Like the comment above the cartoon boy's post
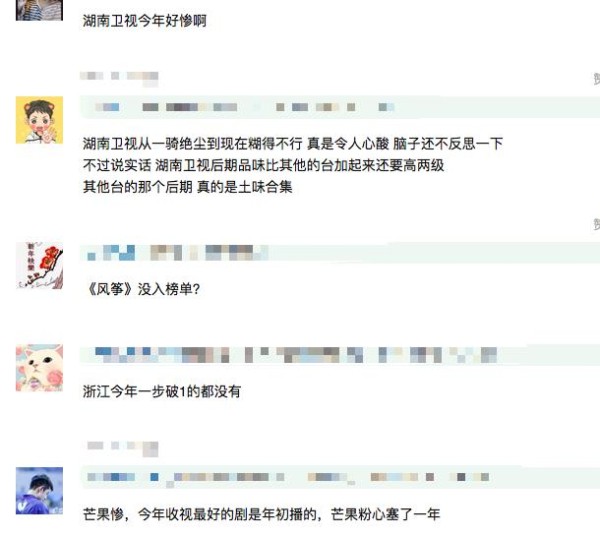 [x=596, y=79]
